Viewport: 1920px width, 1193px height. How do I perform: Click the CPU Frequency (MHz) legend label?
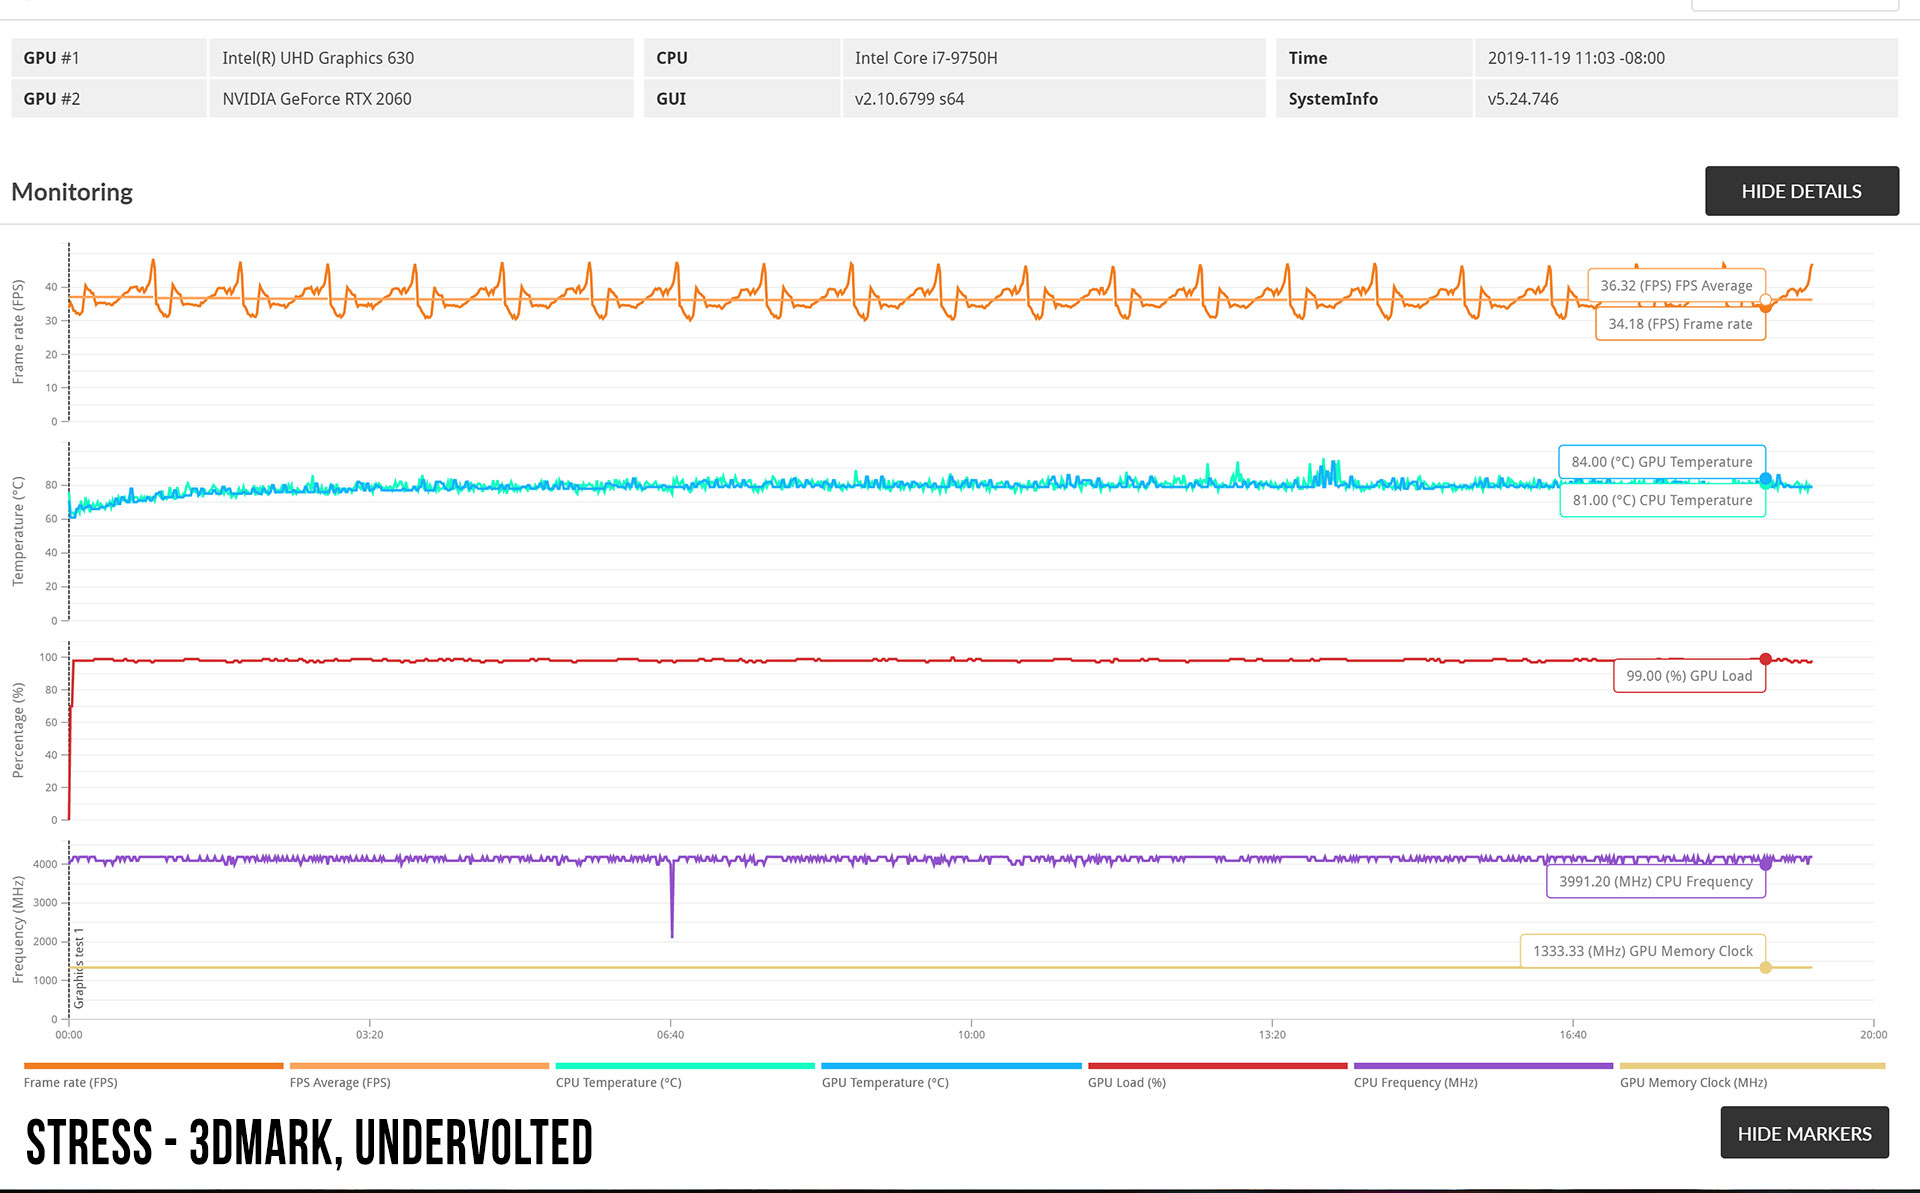click(1416, 1082)
